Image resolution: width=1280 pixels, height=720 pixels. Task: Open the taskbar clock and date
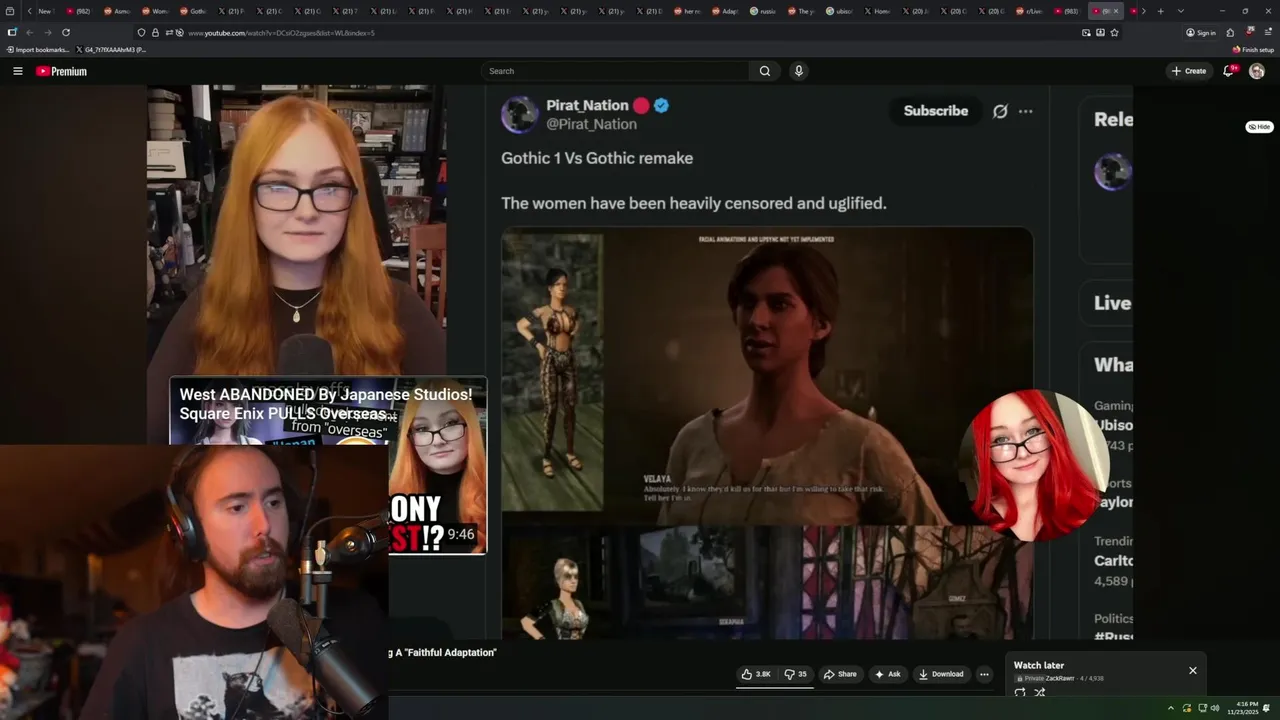tap(1245, 708)
